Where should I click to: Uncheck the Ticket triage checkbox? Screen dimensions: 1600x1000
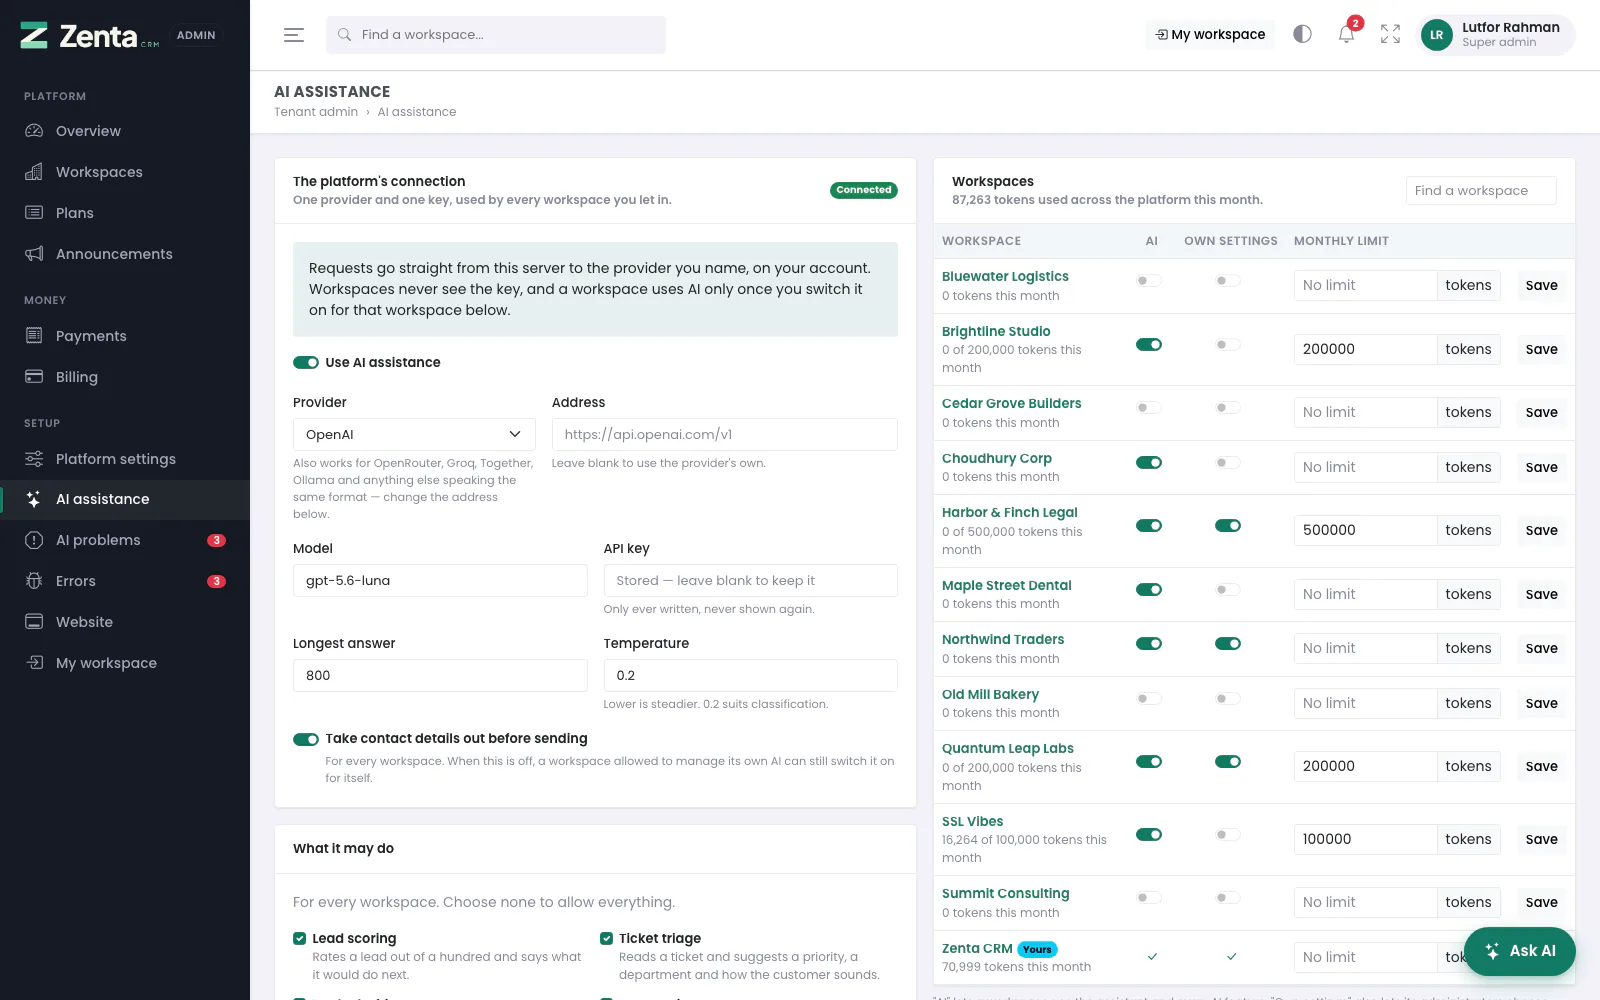606,938
